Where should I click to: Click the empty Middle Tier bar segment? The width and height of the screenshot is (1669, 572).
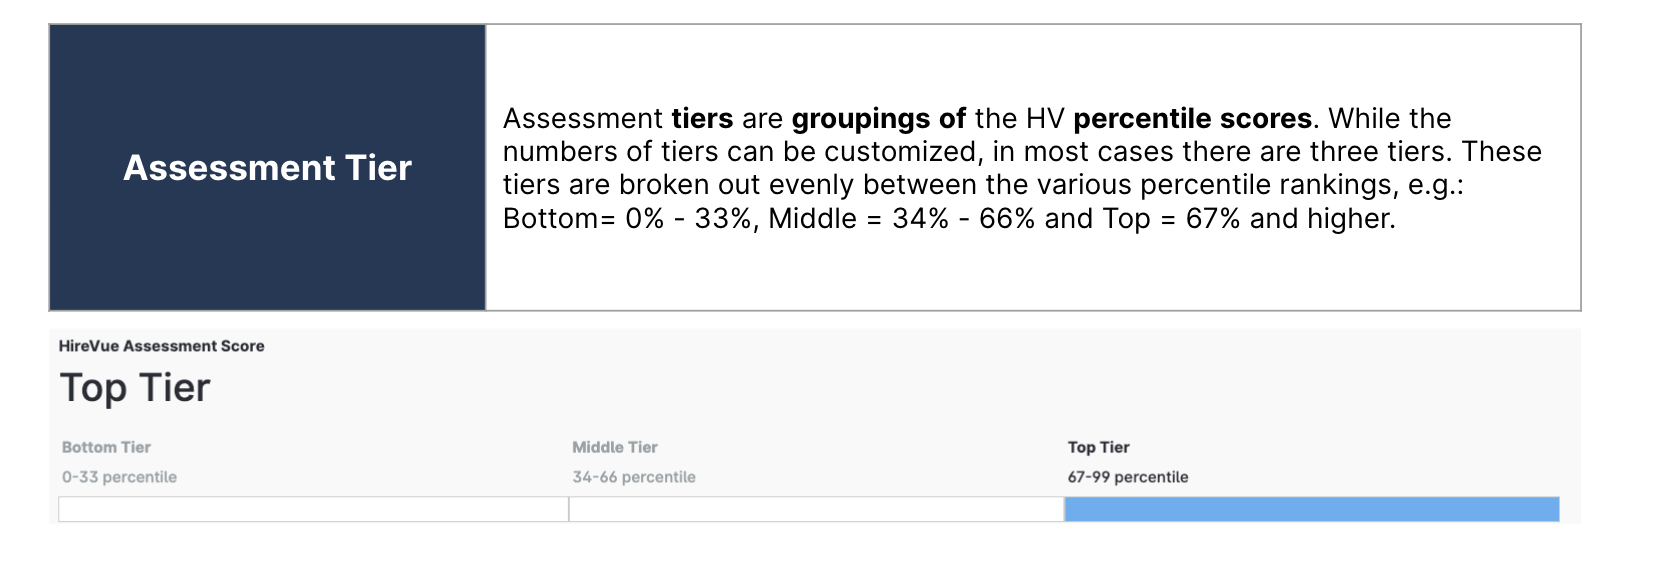[816, 509]
